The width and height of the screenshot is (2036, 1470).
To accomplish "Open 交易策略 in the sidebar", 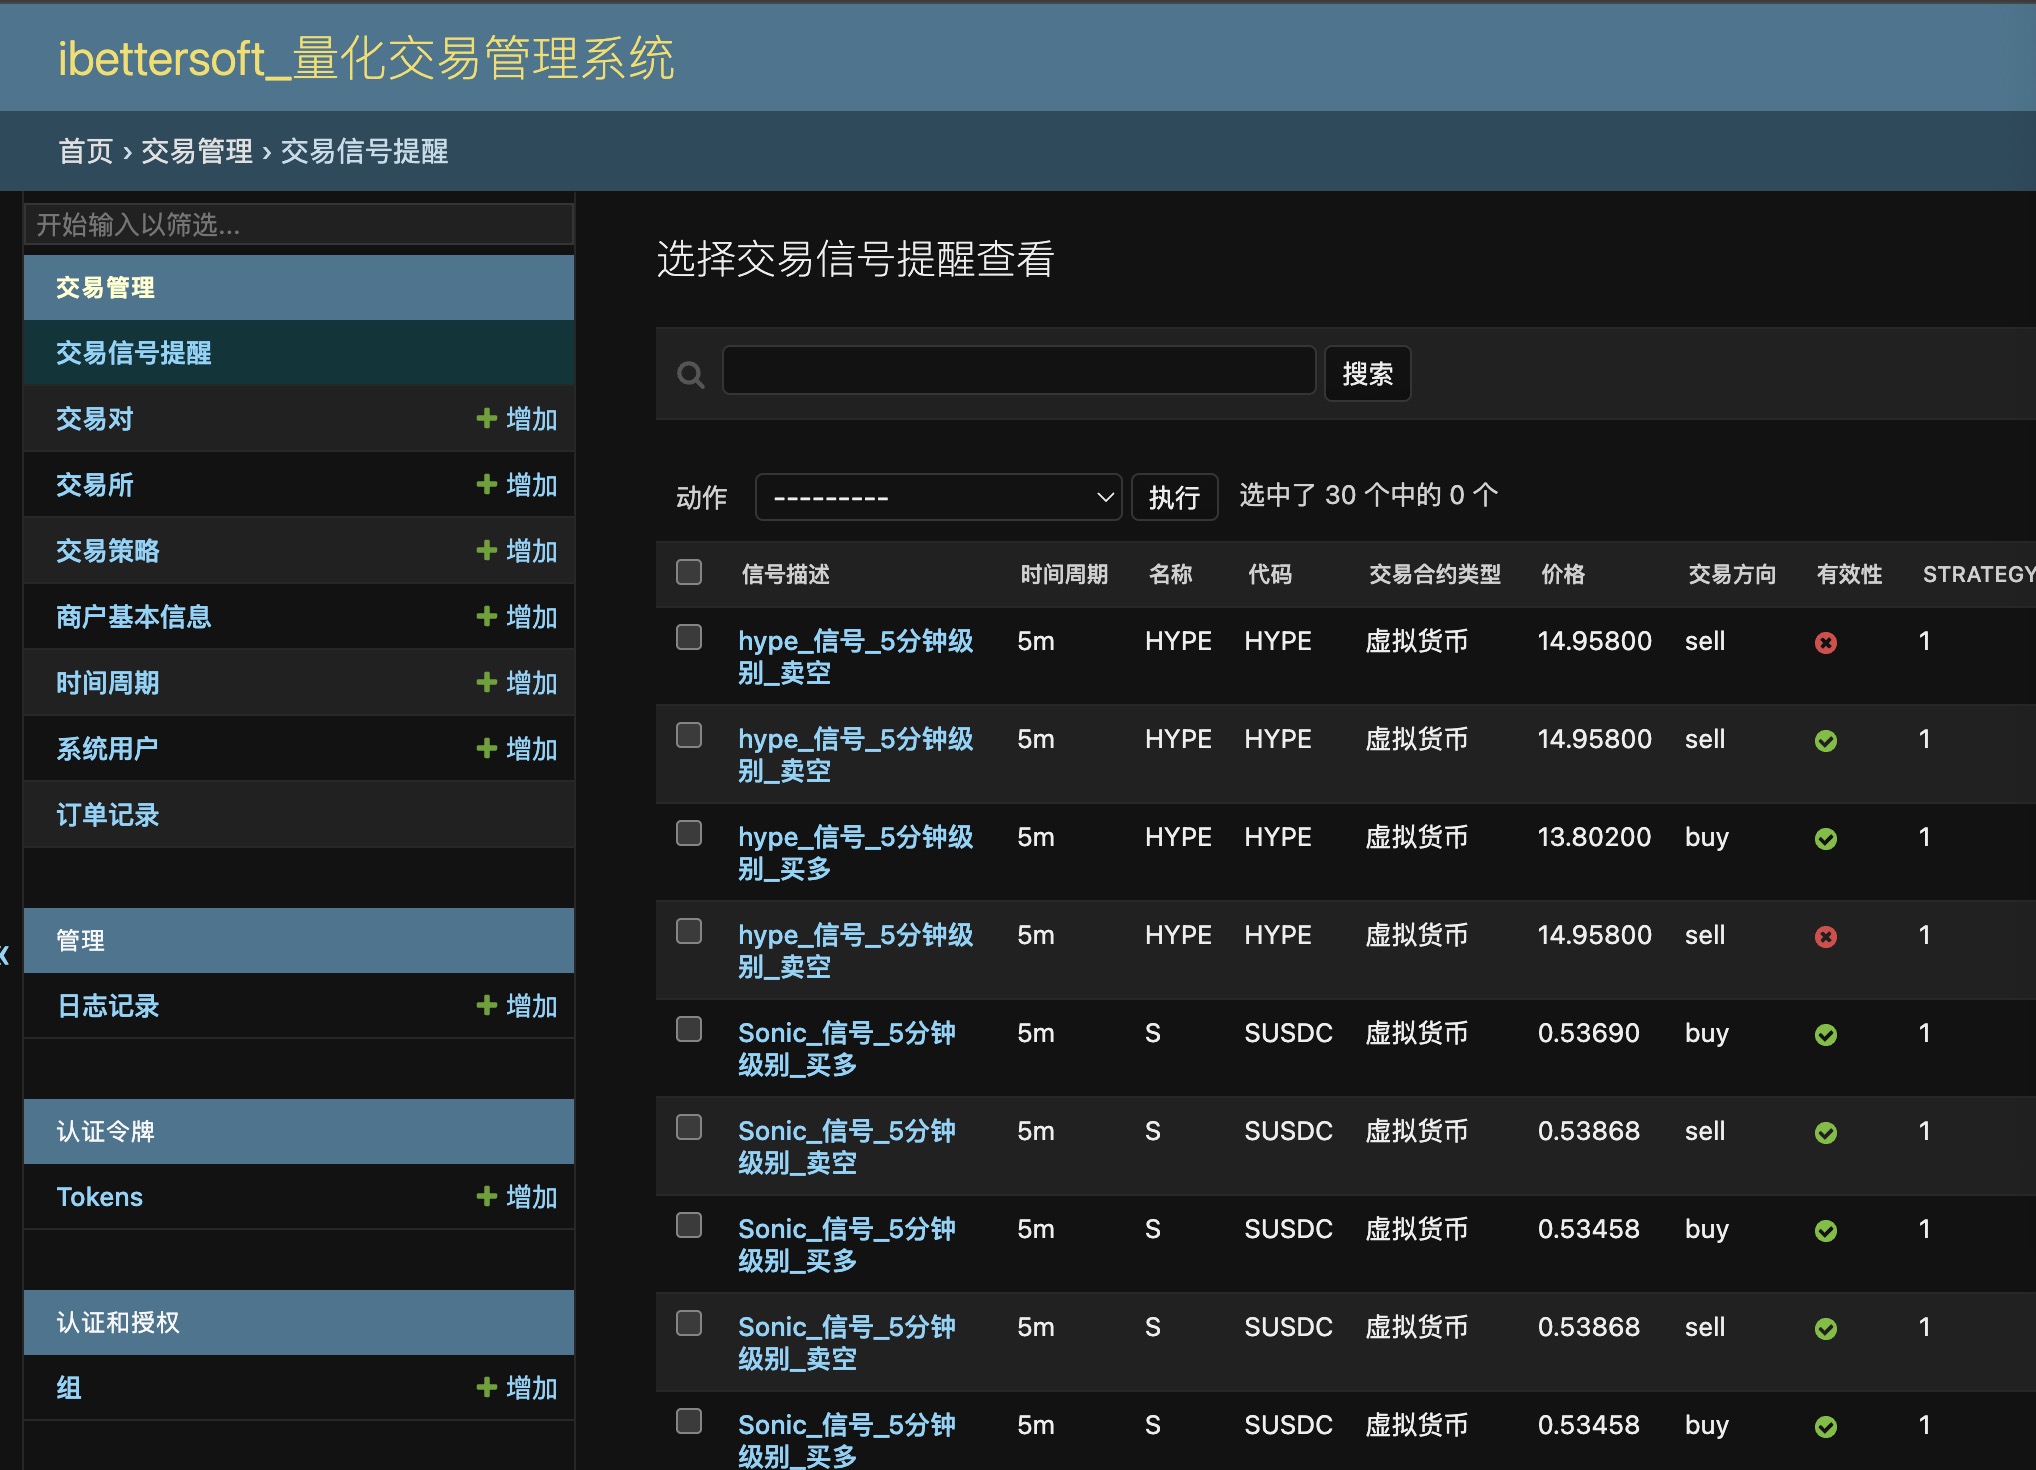I will 108,551.
